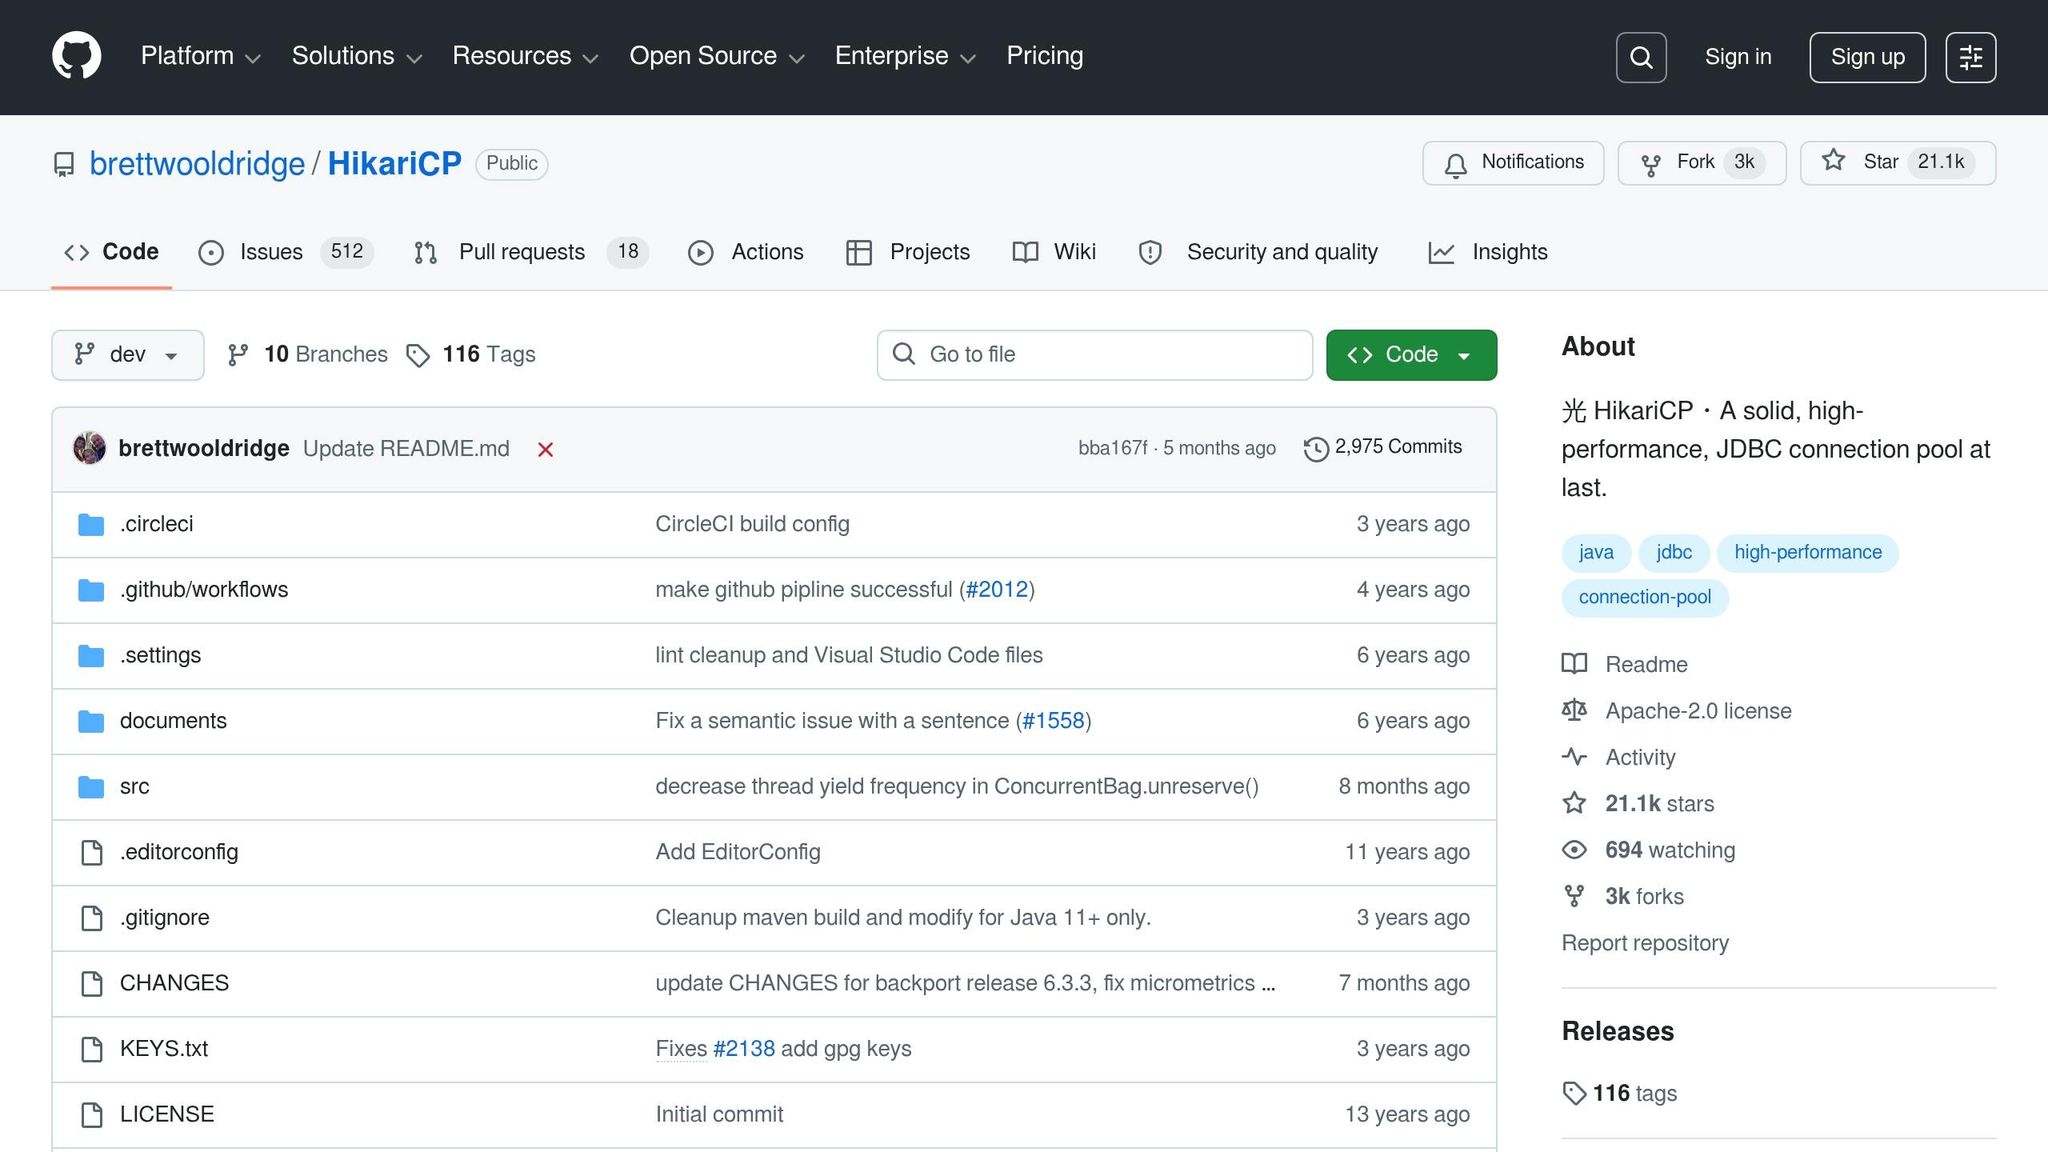Click the Notifications bell button
The width and height of the screenshot is (2048, 1152).
(x=1512, y=163)
